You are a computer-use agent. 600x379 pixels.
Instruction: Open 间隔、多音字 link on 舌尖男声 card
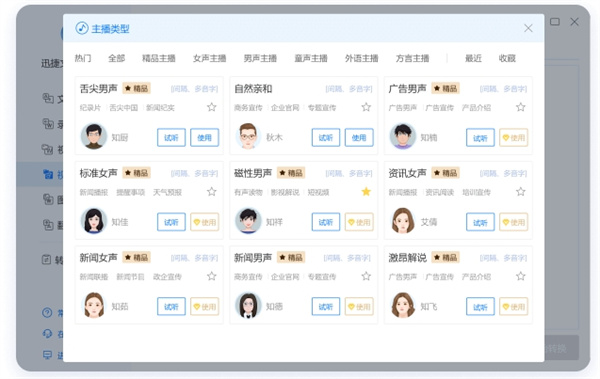click(194, 89)
